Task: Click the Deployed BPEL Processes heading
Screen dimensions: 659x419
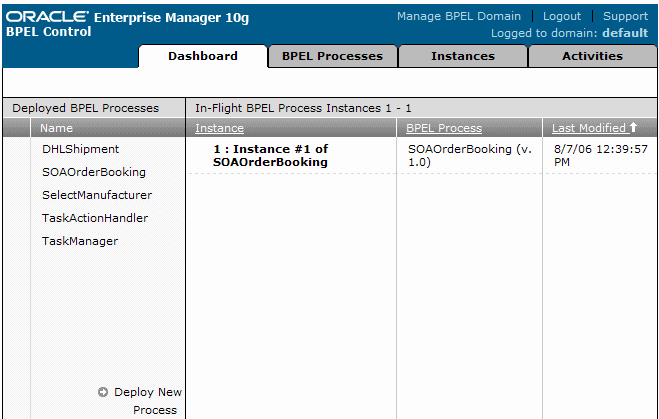Action: coord(86,108)
